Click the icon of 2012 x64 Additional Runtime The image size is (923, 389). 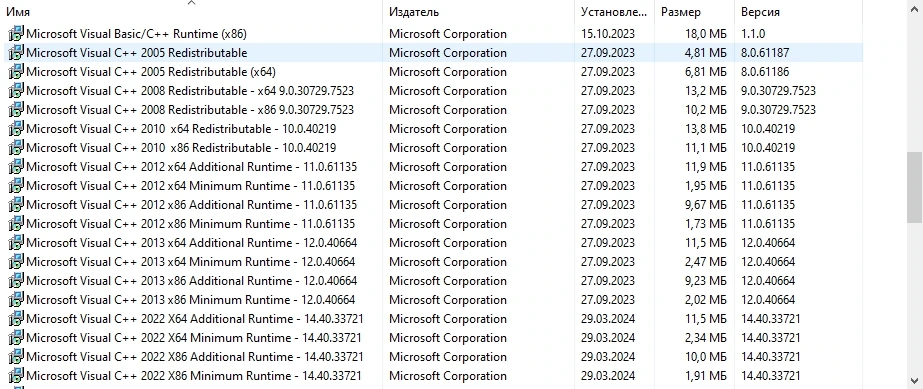[16, 167]
